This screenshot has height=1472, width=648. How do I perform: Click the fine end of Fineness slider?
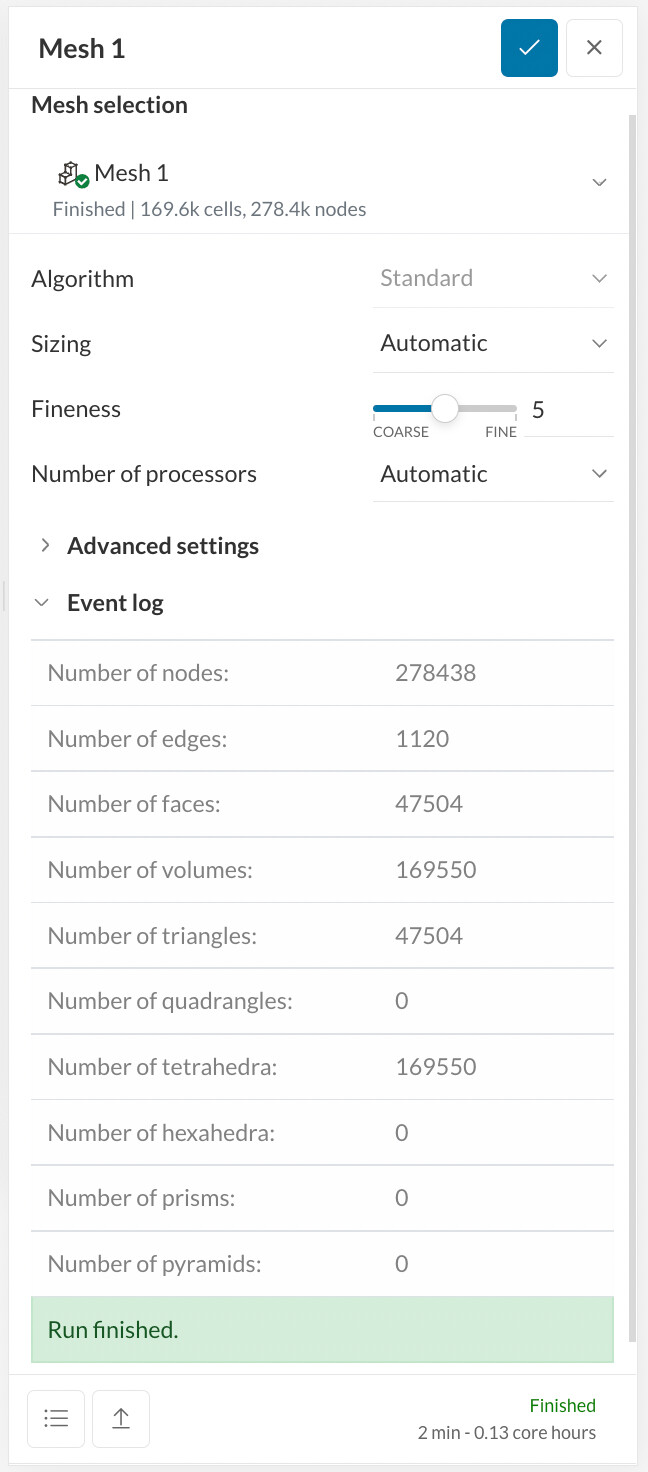[512, 408]
